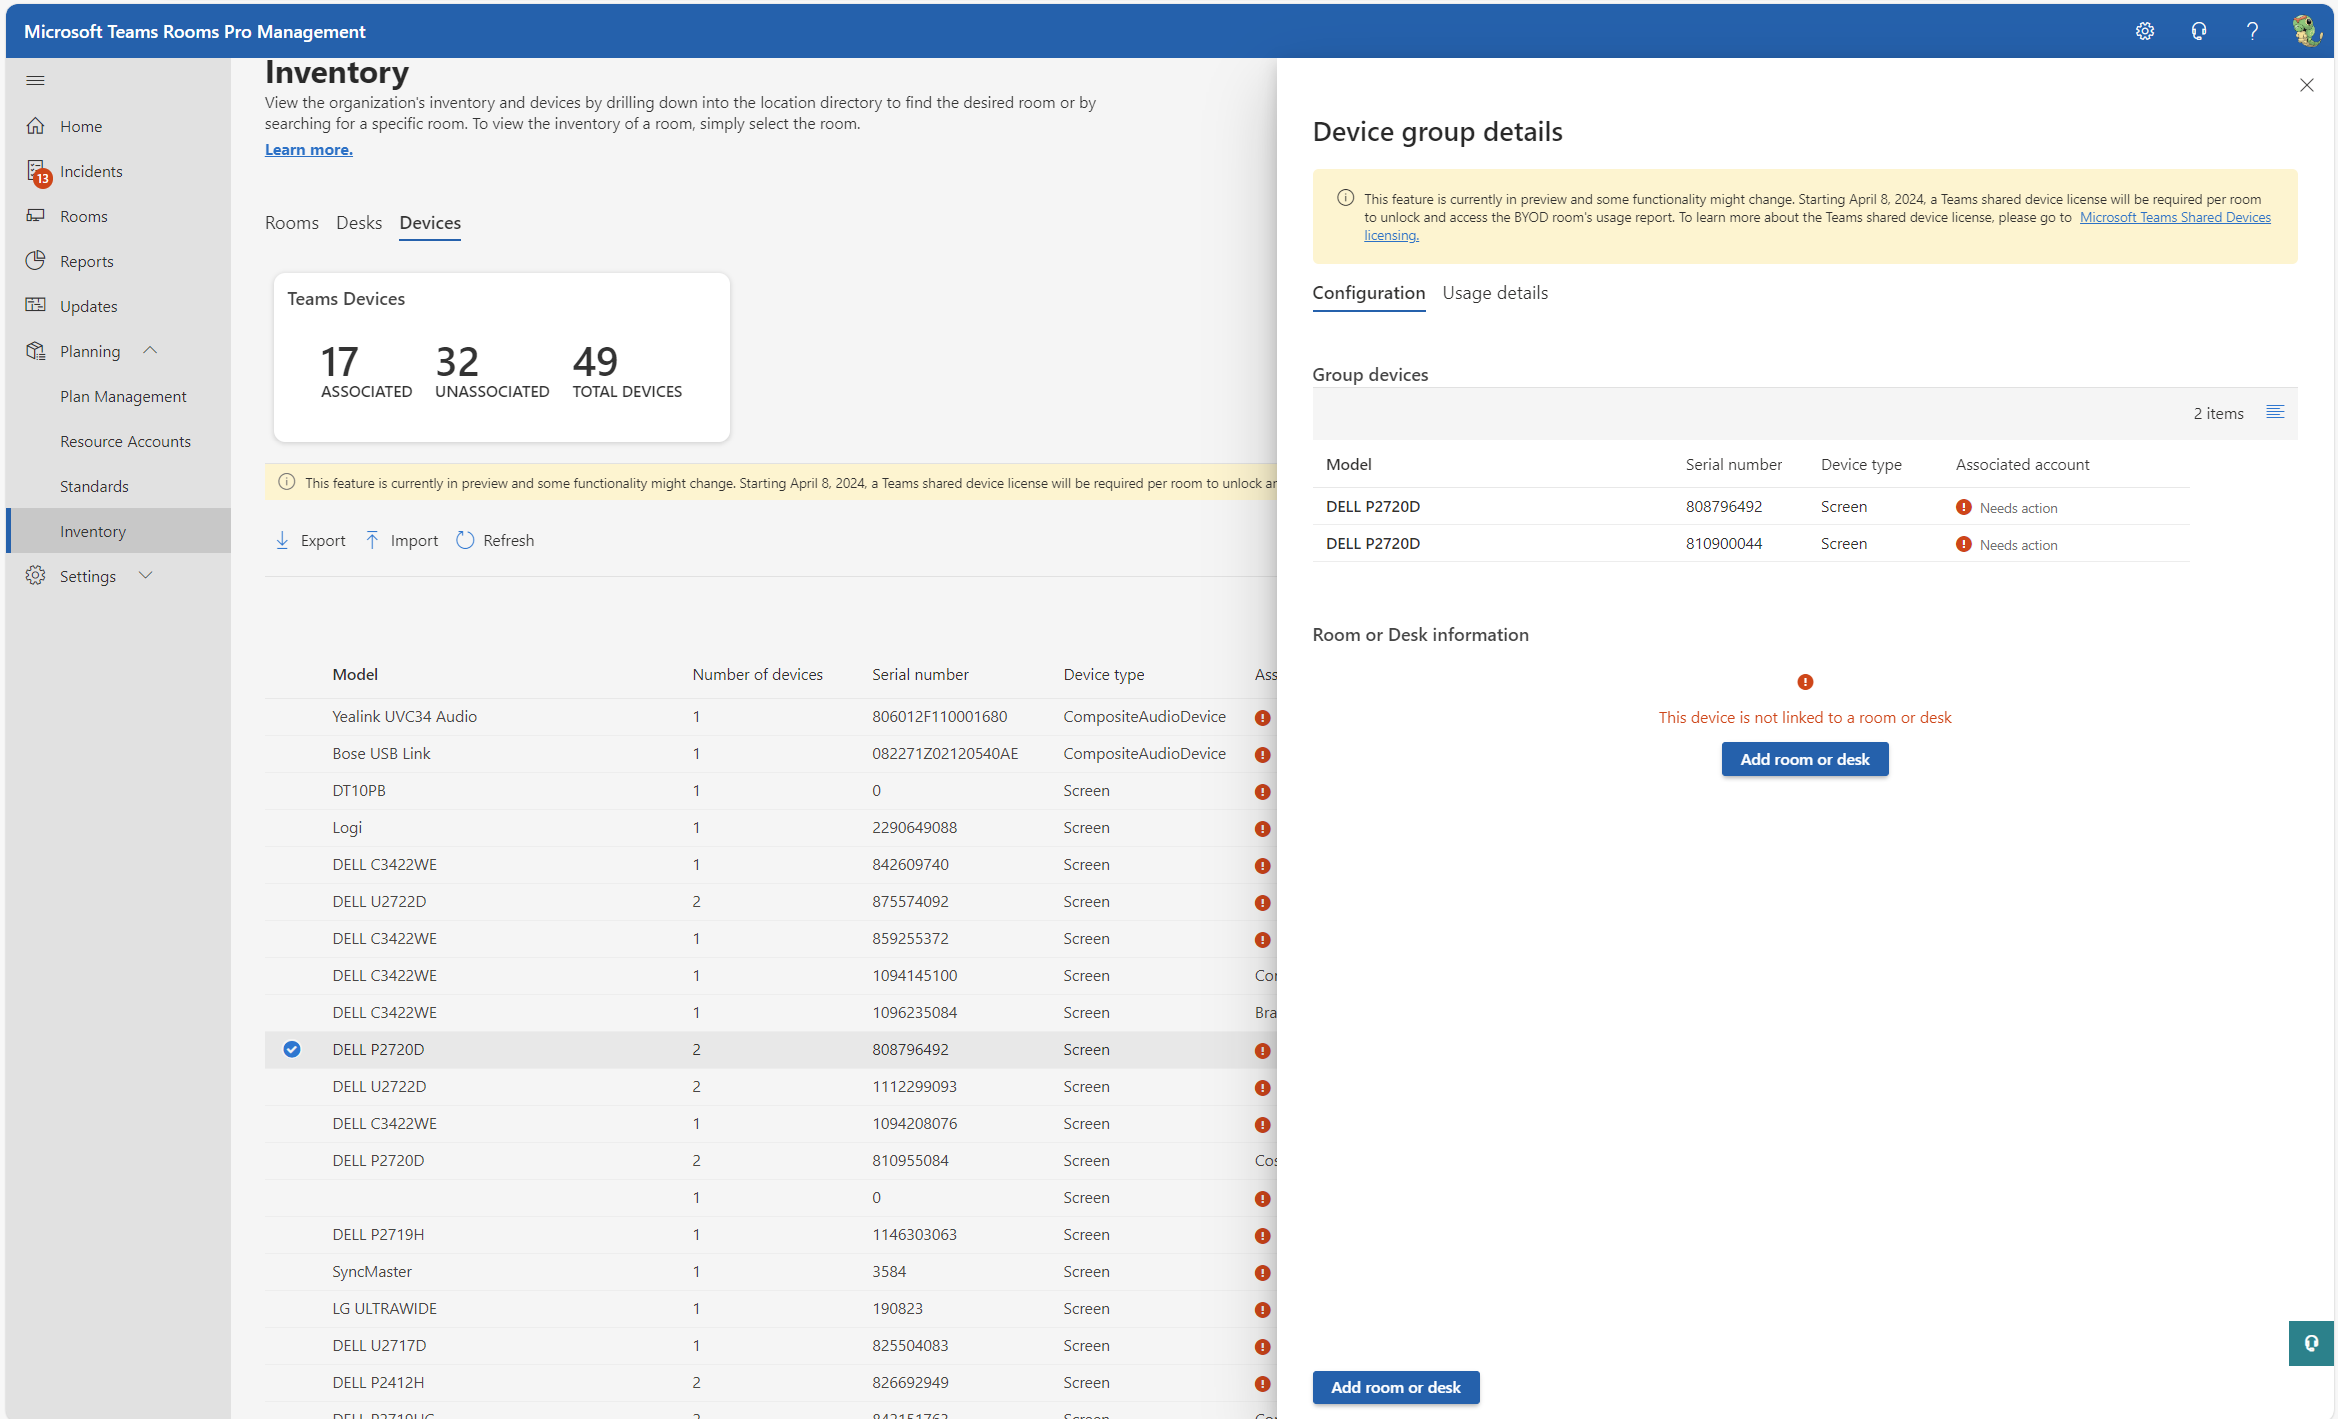
Task: Click unlinked device warning icon in panel
Action: [1804, 682]
